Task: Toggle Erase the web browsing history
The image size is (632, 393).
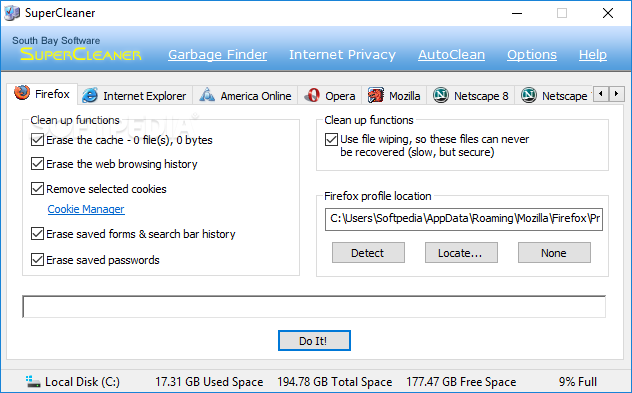Action: point(37,164)
